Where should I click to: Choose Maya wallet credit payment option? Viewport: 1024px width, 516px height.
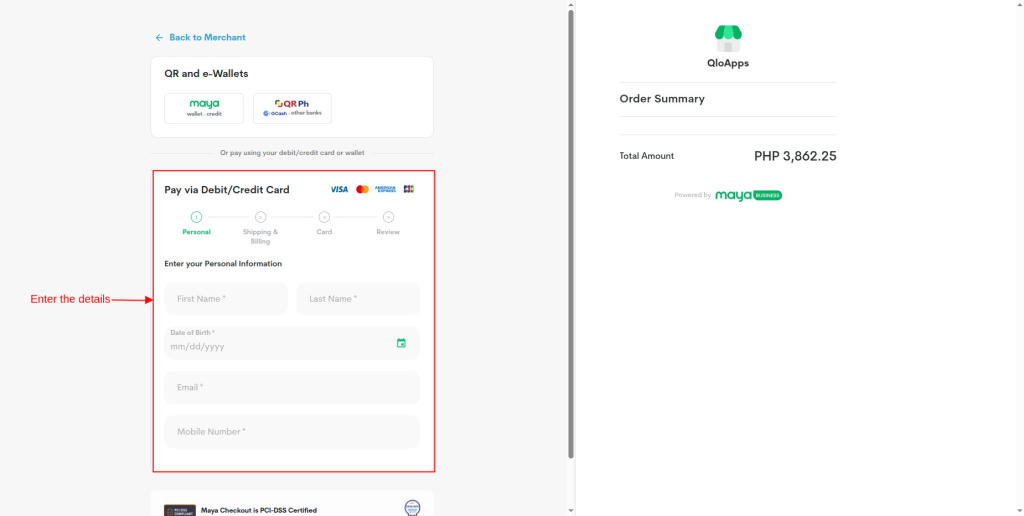click(204, 108)
